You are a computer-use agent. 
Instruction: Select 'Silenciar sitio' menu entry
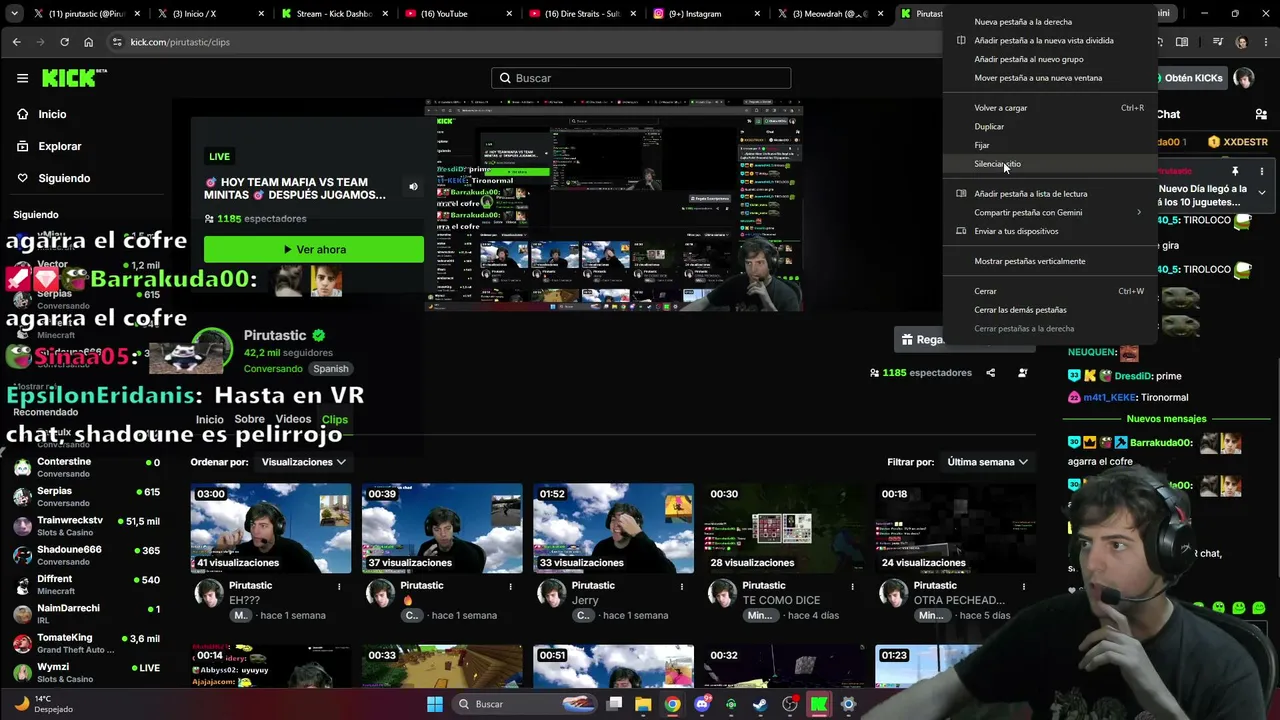click(1050, 164)
